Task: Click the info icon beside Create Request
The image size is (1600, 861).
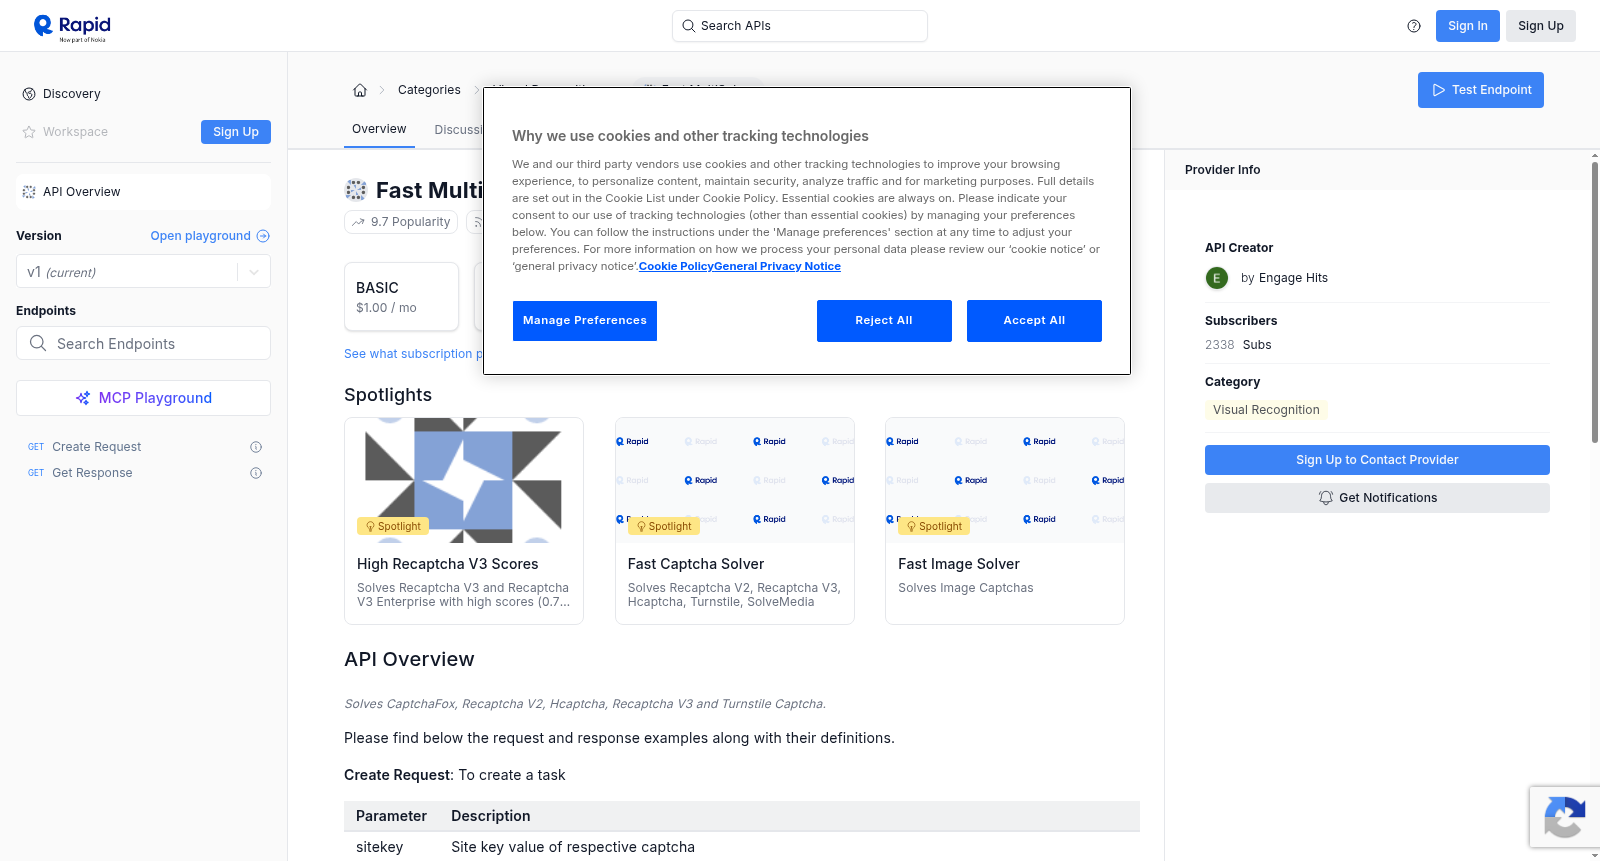Action: [x=256, y=447]
